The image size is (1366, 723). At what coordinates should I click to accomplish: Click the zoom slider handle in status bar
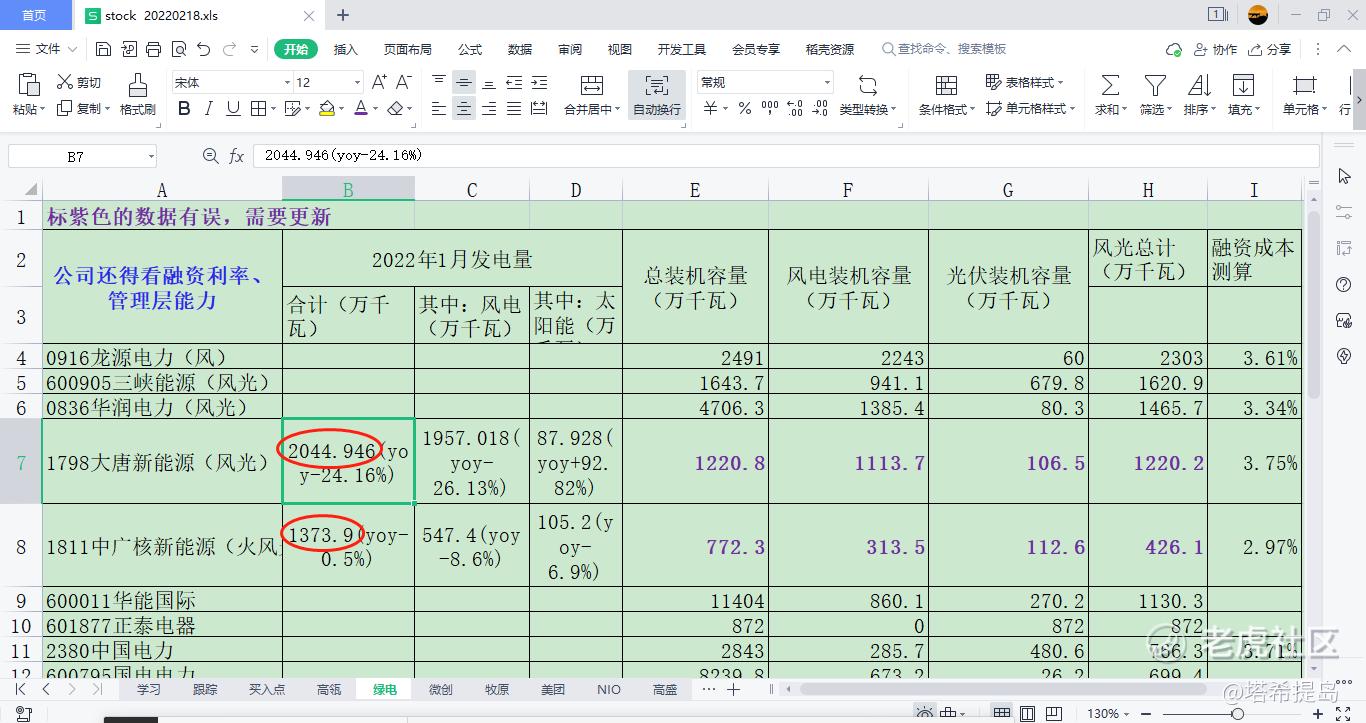(1237, 714)
